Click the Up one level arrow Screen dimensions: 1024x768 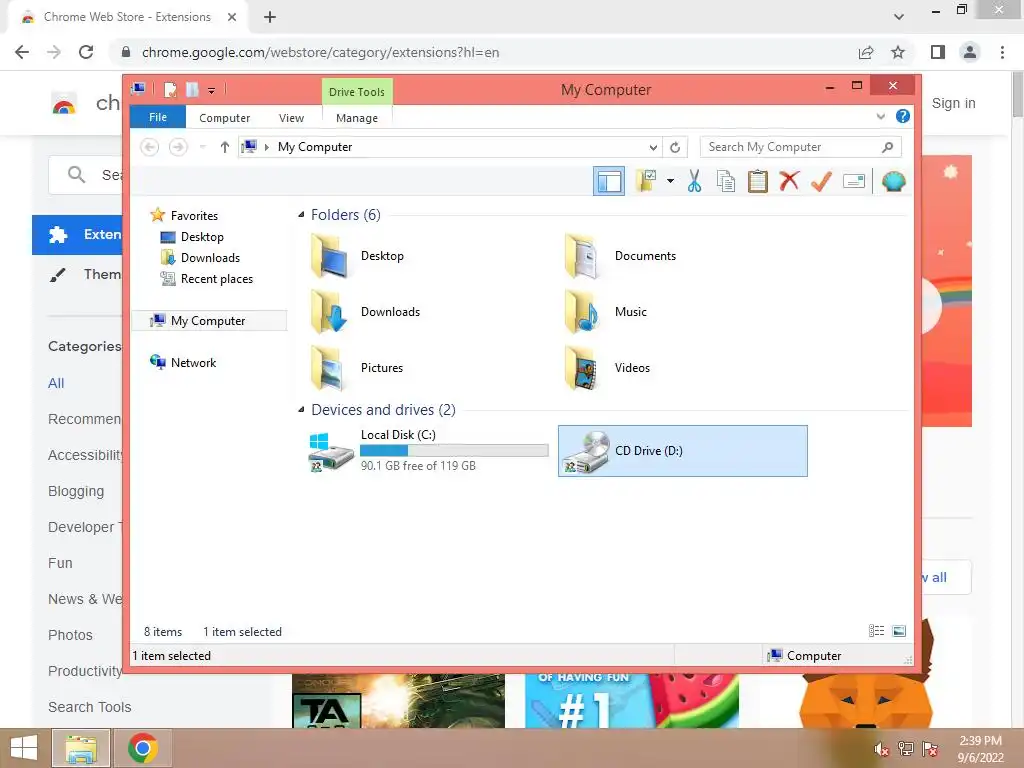point(225,147)
